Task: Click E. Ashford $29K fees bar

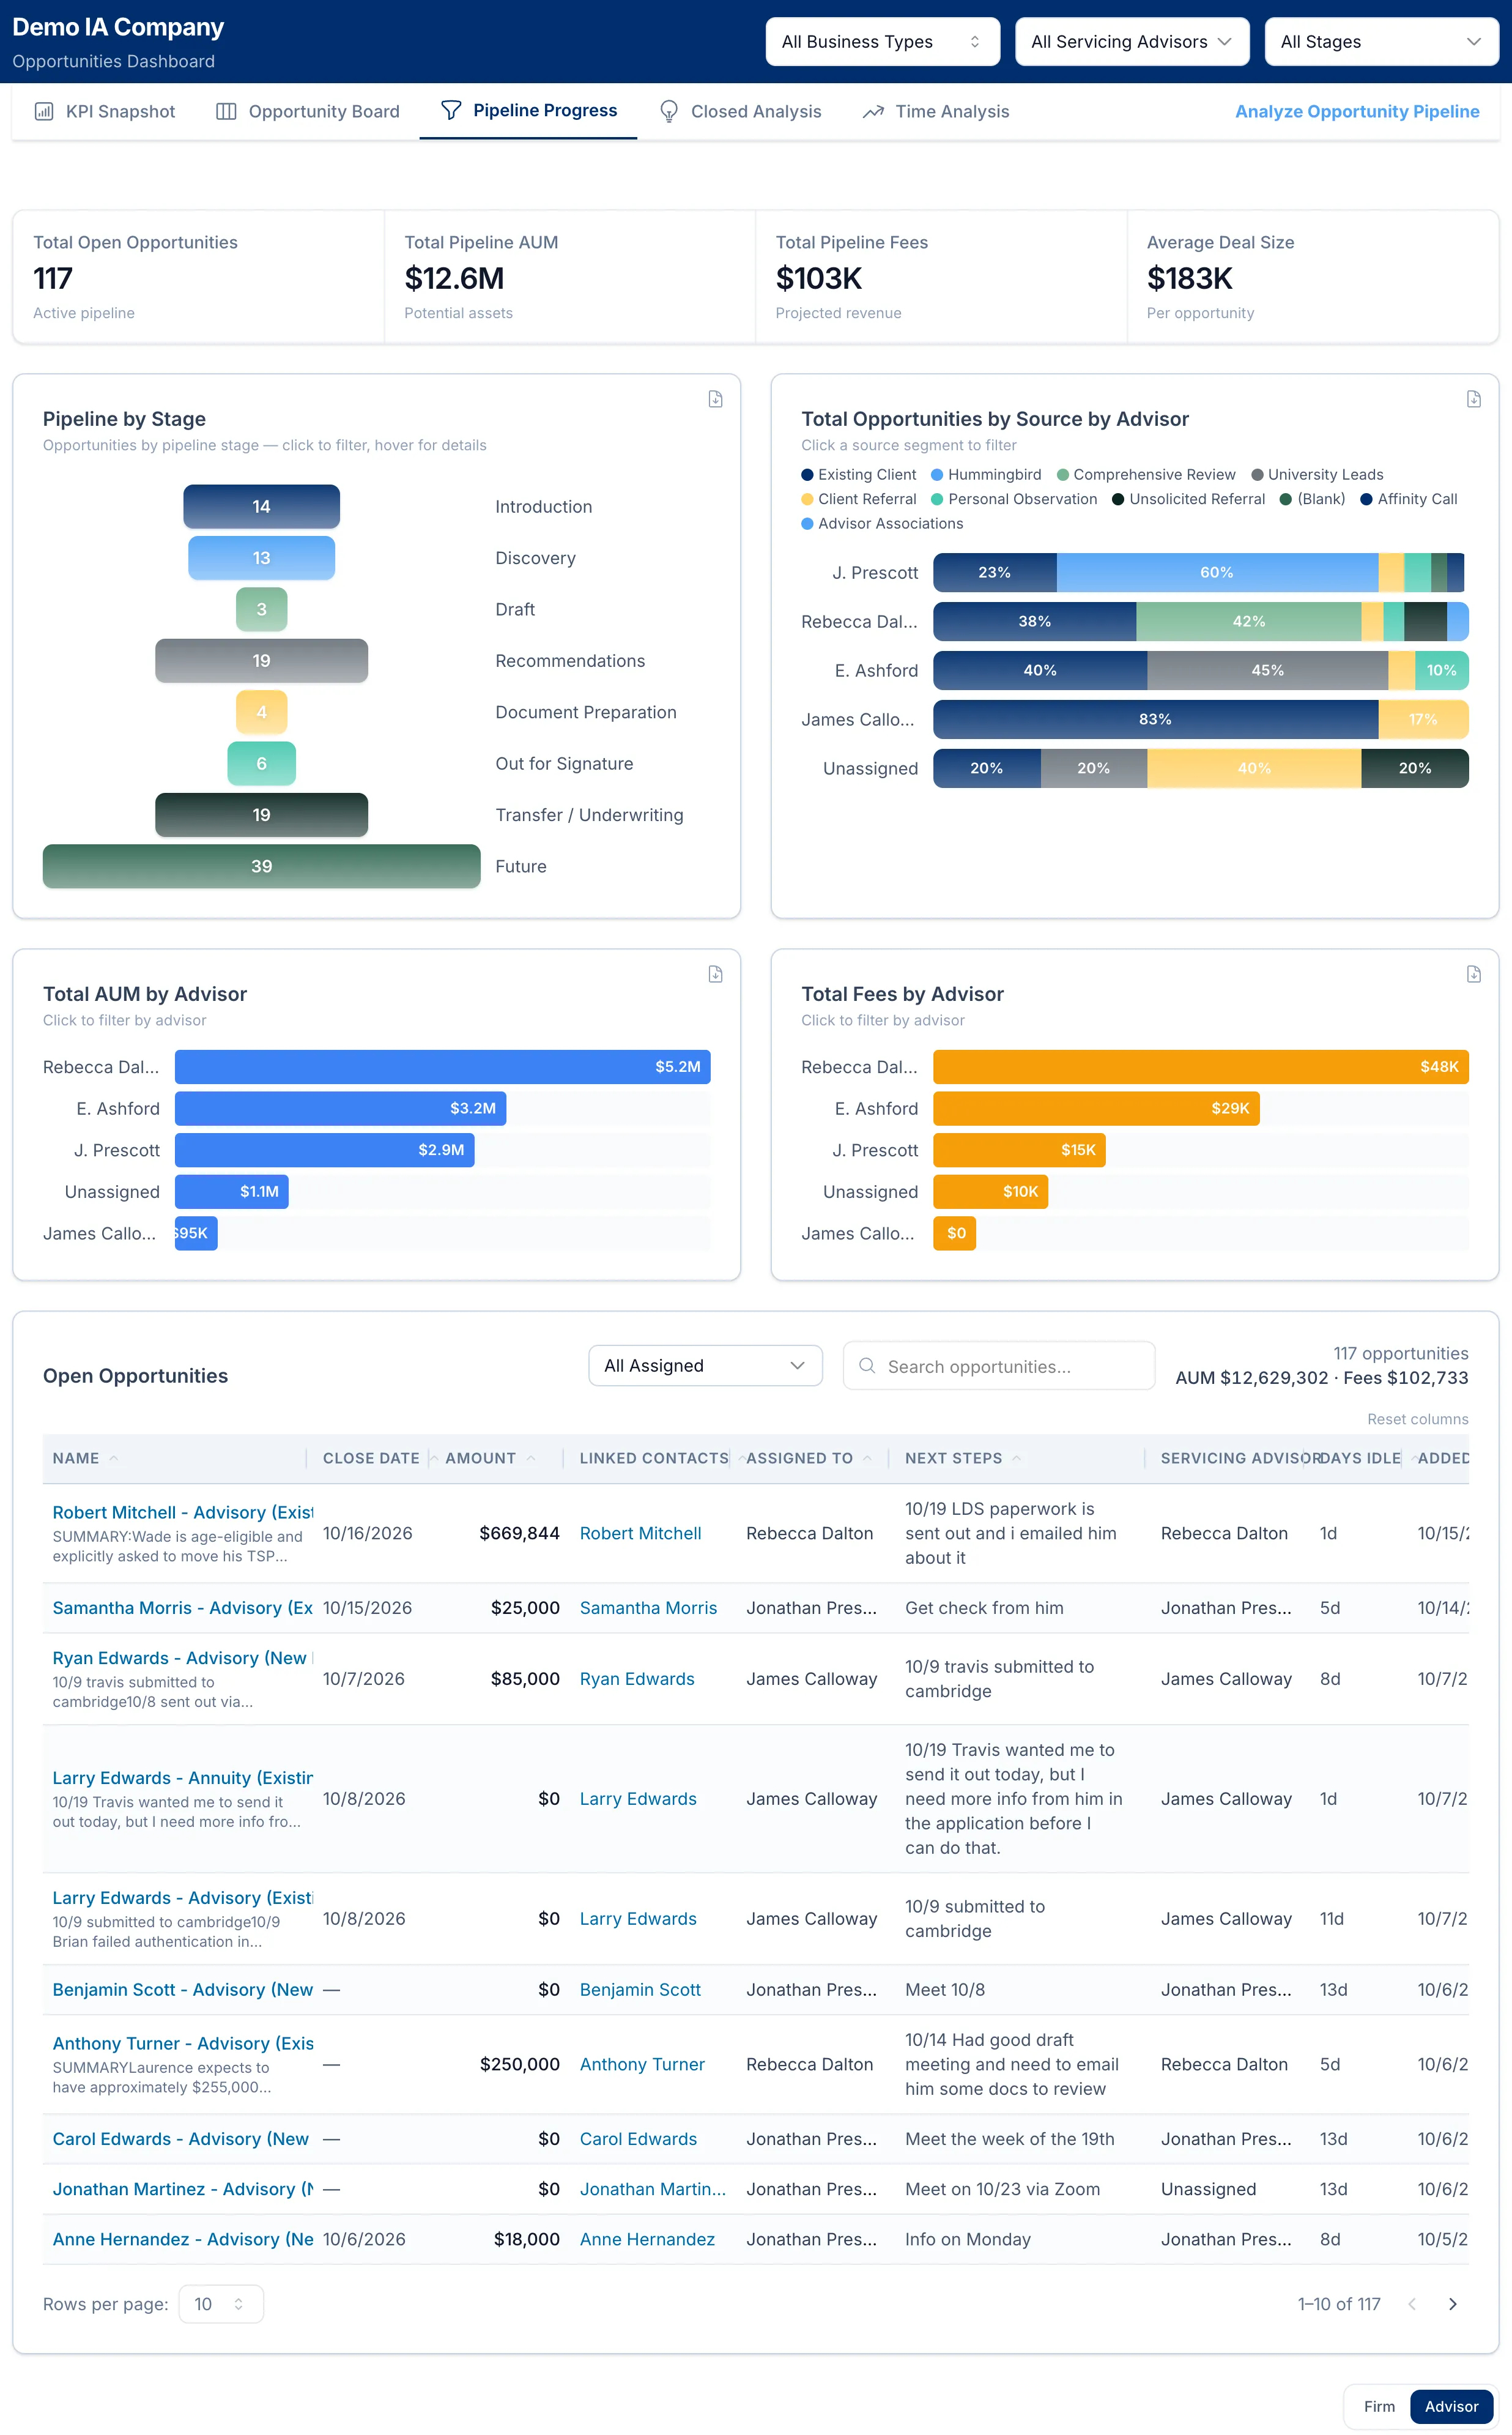Action: click(x=1096, y=1108)
